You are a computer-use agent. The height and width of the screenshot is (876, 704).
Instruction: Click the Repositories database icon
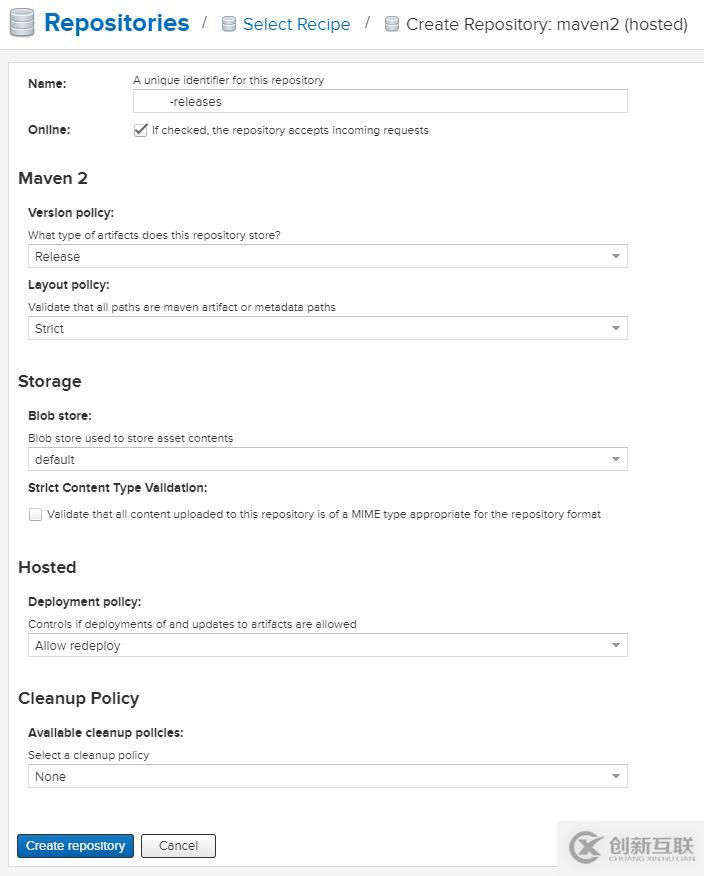coord(21,23)
